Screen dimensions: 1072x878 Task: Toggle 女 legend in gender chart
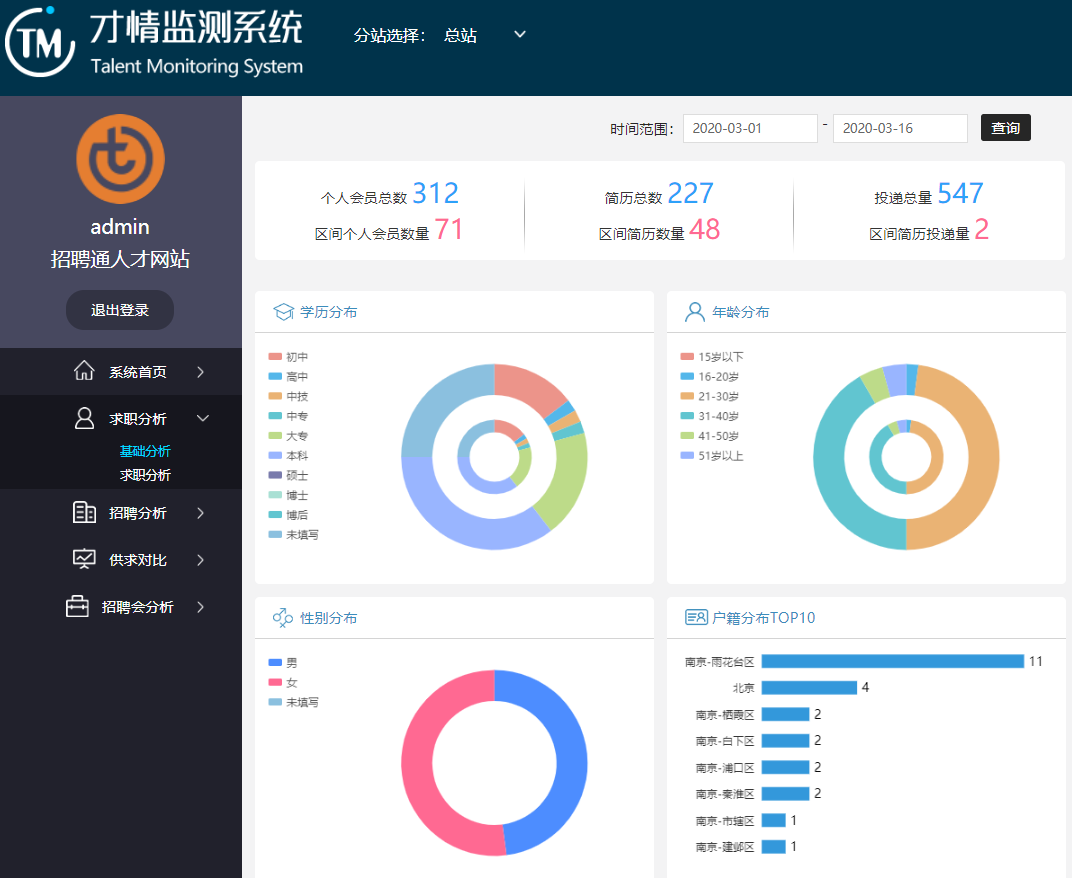pos(291,682)
